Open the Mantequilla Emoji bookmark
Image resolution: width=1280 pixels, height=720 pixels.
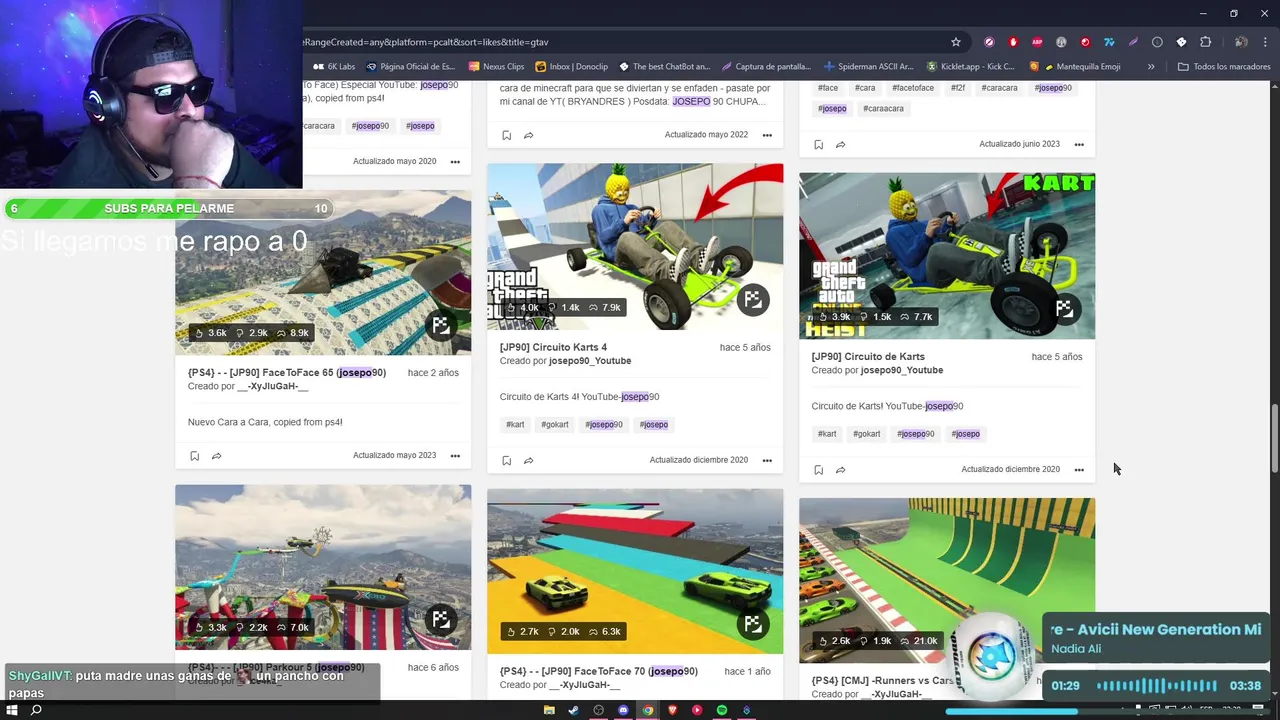[x=1075, y=67]
